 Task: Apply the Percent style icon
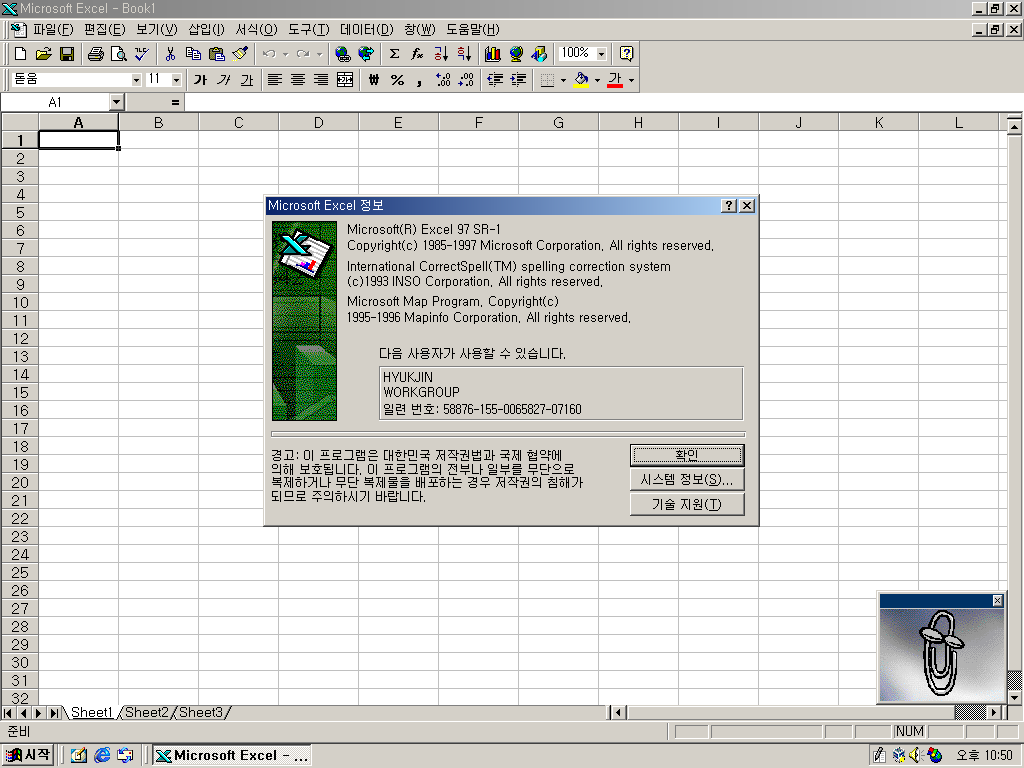tap(397, 80)
